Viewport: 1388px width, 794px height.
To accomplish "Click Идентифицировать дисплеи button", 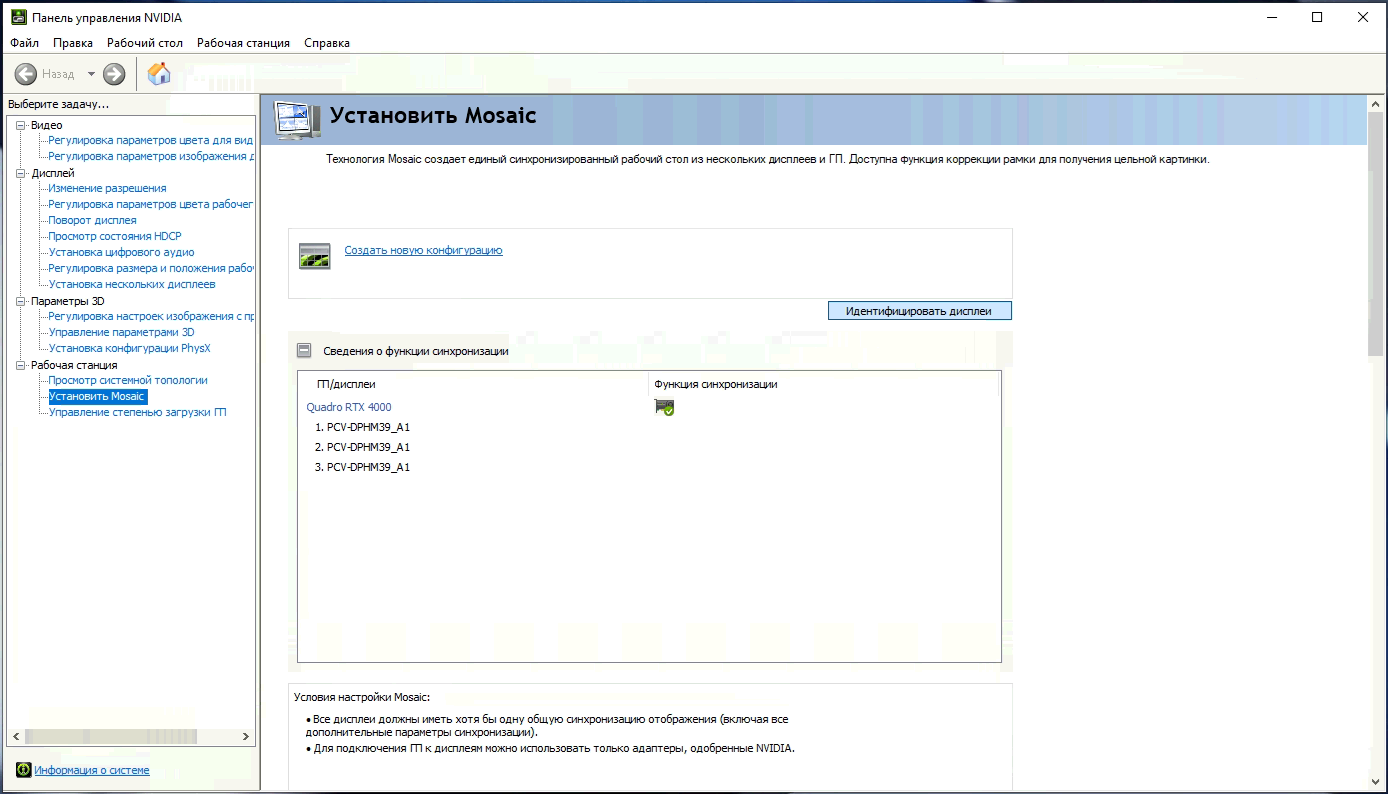I will [920, 311].
